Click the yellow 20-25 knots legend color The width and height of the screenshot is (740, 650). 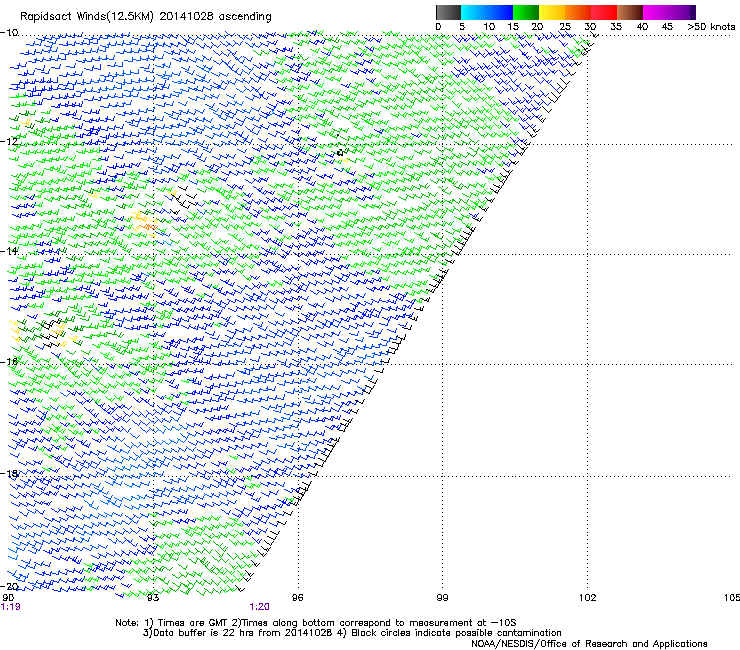552,12
